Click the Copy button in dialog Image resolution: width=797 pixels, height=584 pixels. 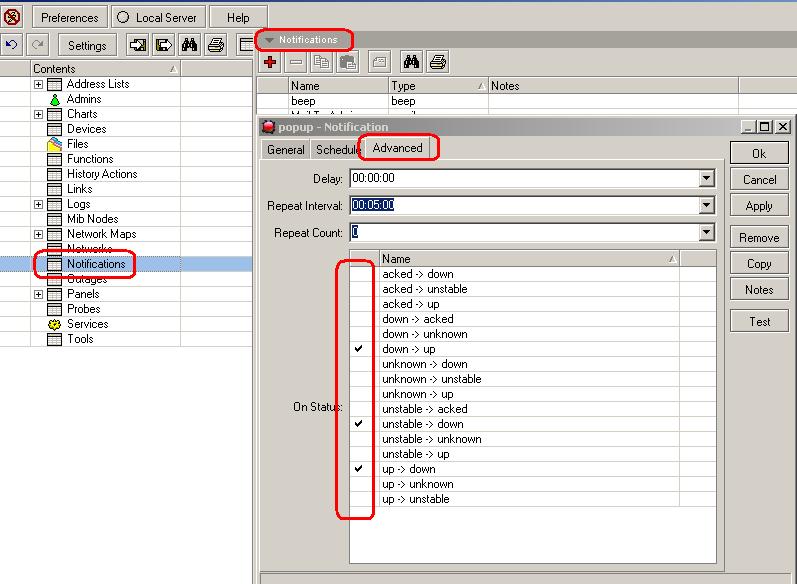tap(759, 263)
